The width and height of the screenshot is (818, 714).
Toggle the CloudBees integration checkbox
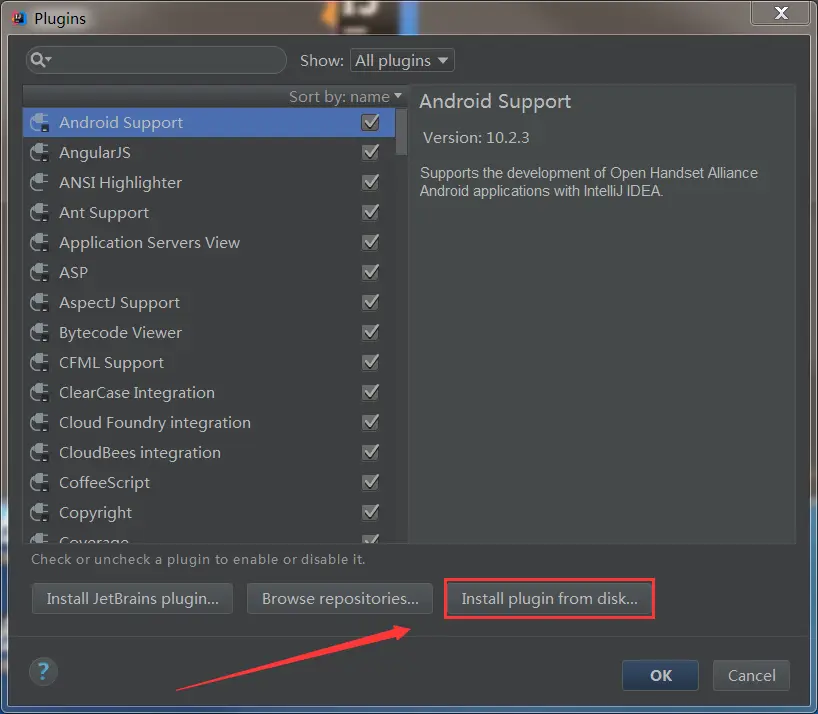[370, 452]
